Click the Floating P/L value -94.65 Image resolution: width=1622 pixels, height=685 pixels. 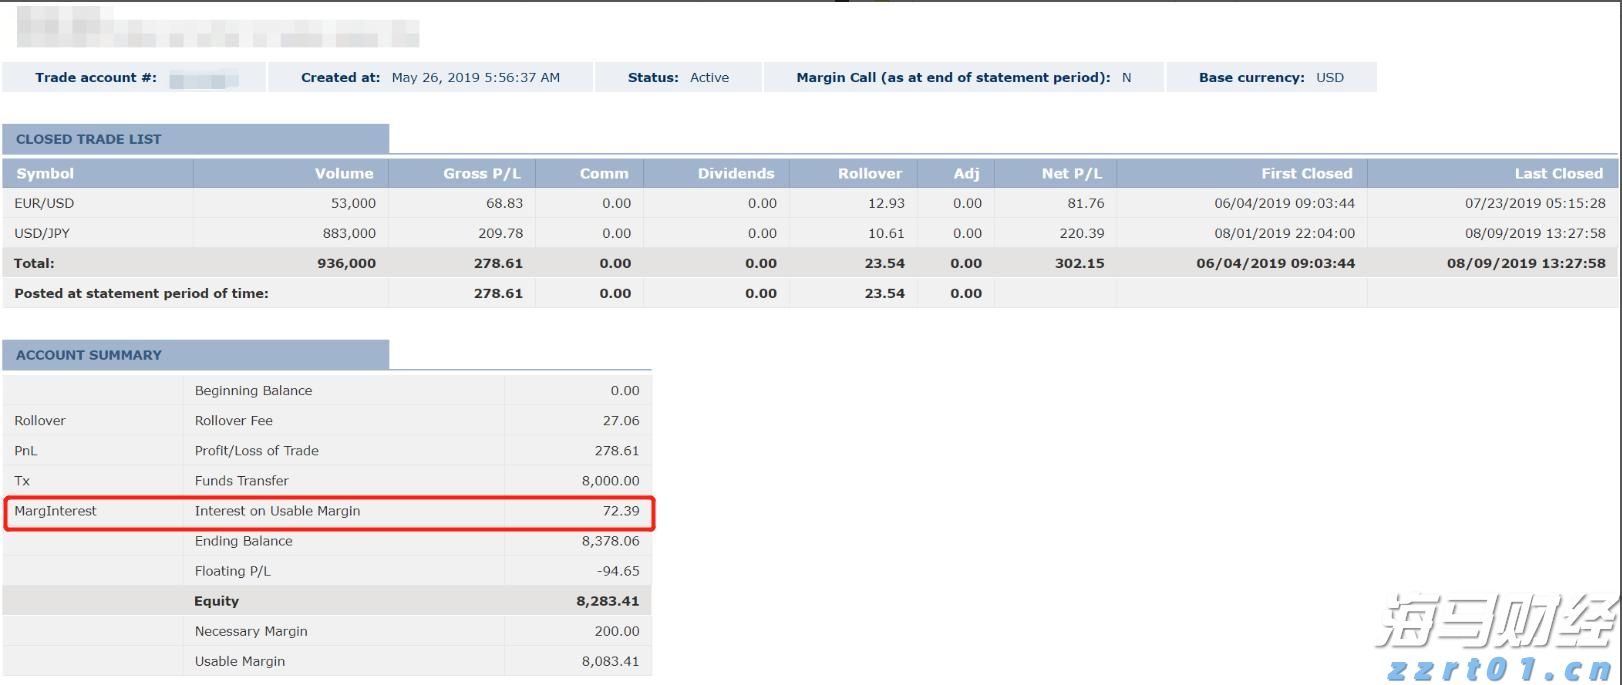618,571
